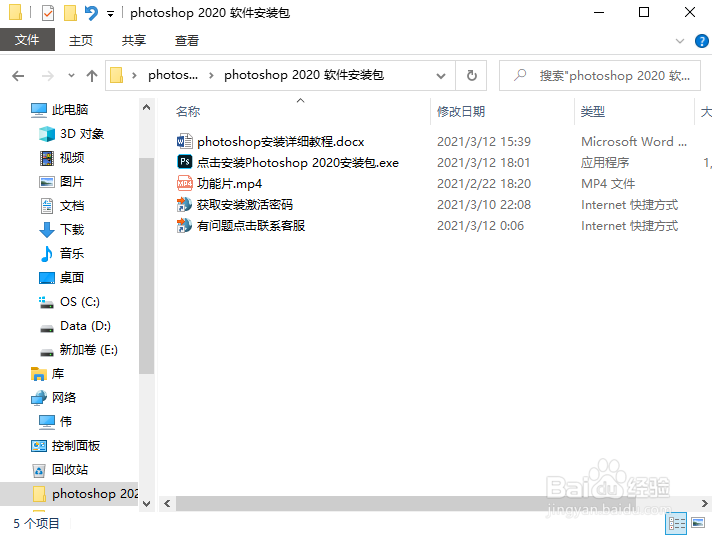Click the MP4 icon of 功能片.mp4
Image resolution: width=712 pixels, height=535 pixels.
tap(184, 183)
